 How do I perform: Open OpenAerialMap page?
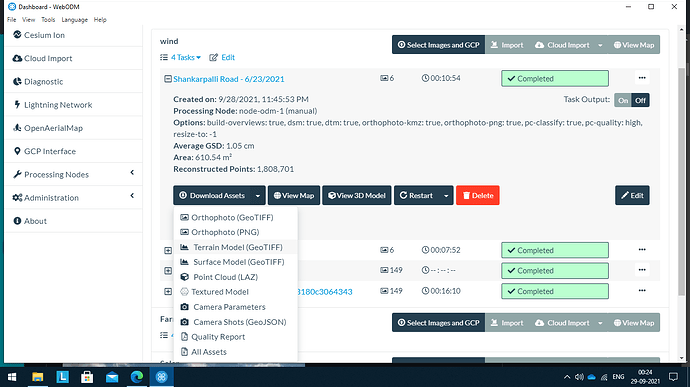click(x=48, y=128)
